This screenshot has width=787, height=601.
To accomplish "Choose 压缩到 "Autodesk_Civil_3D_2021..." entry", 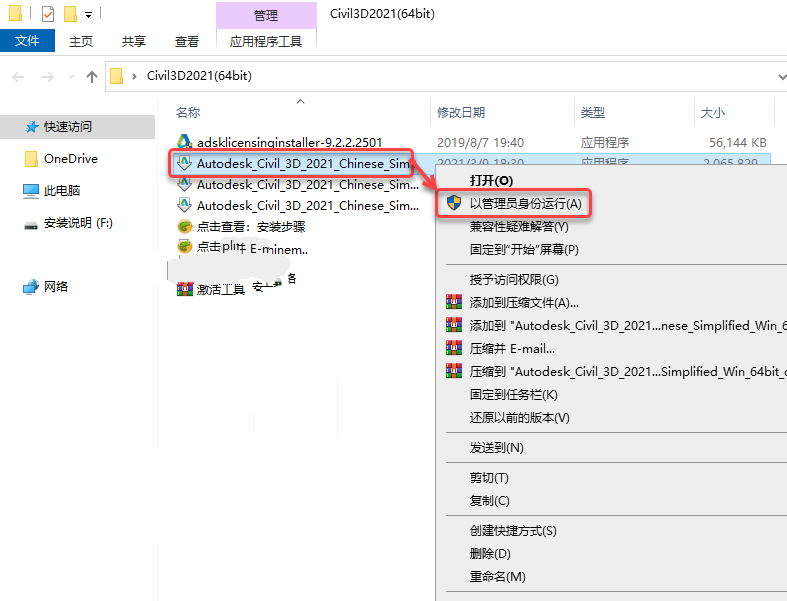I will click(x=628, y=372).
